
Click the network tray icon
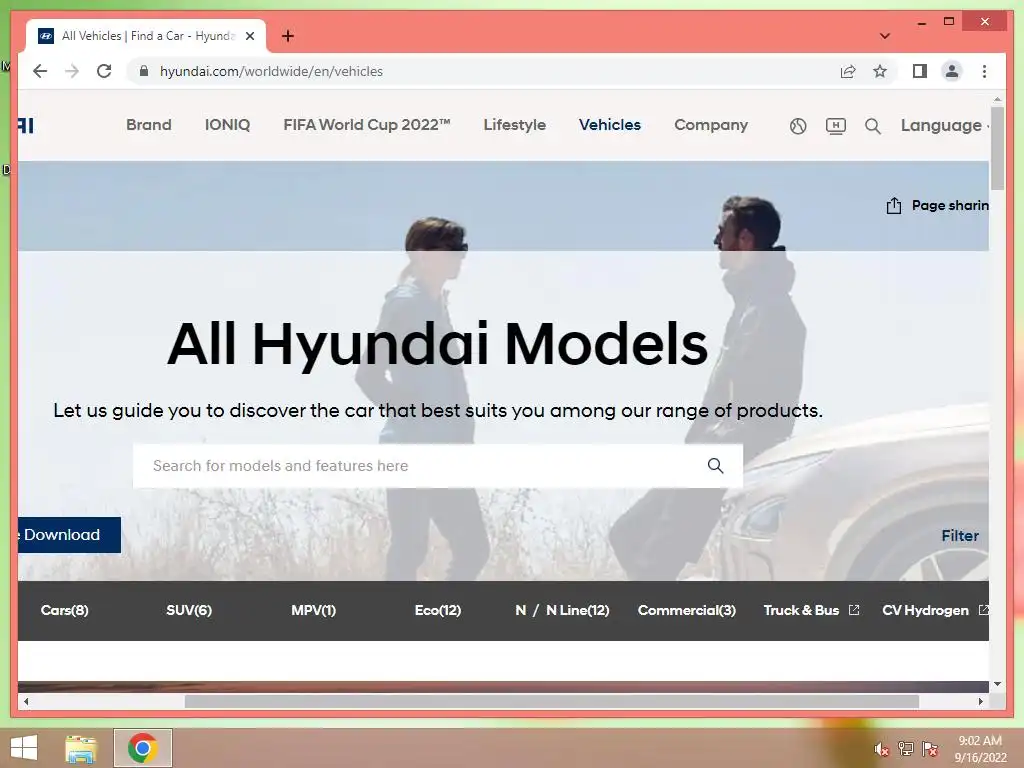coord(906,748)
